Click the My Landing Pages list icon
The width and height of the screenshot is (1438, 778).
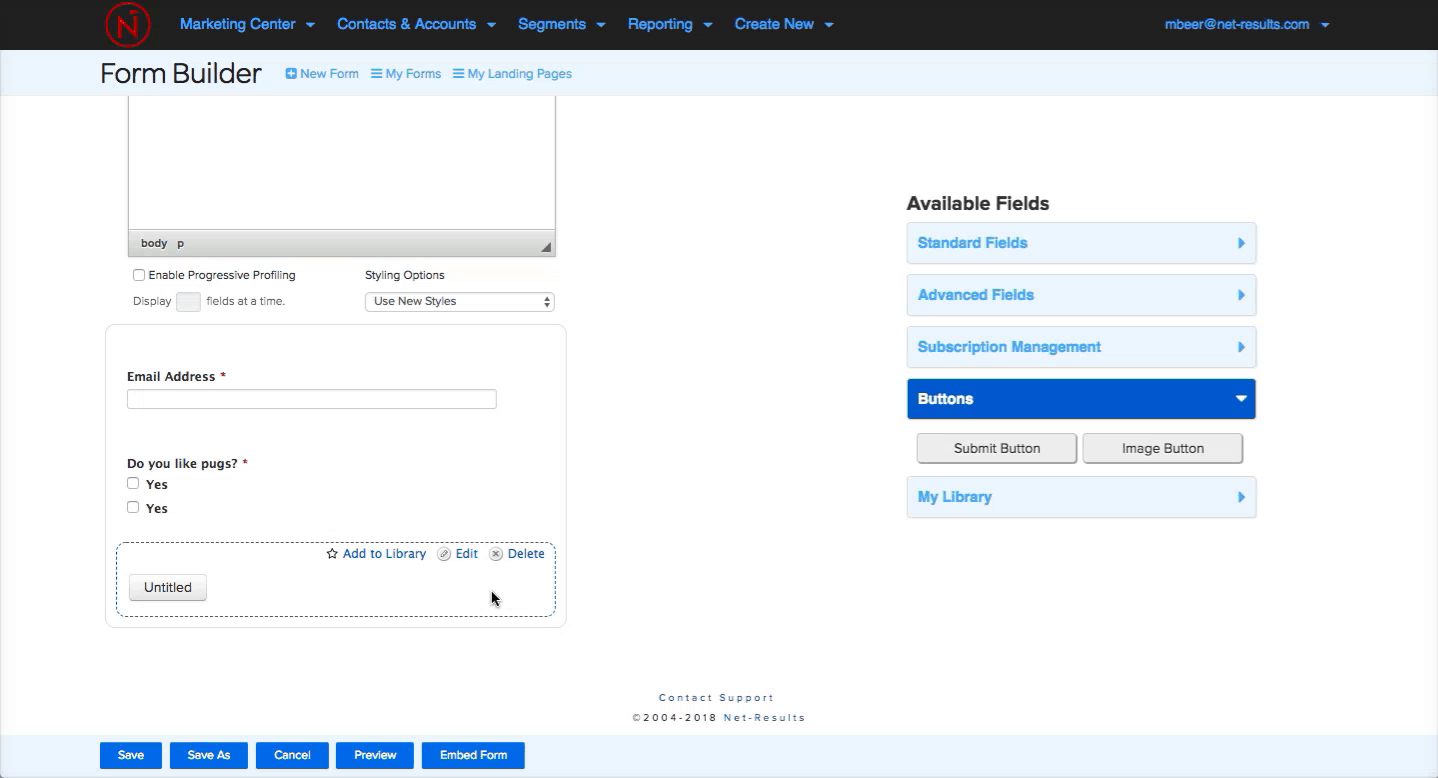(458, 74)
